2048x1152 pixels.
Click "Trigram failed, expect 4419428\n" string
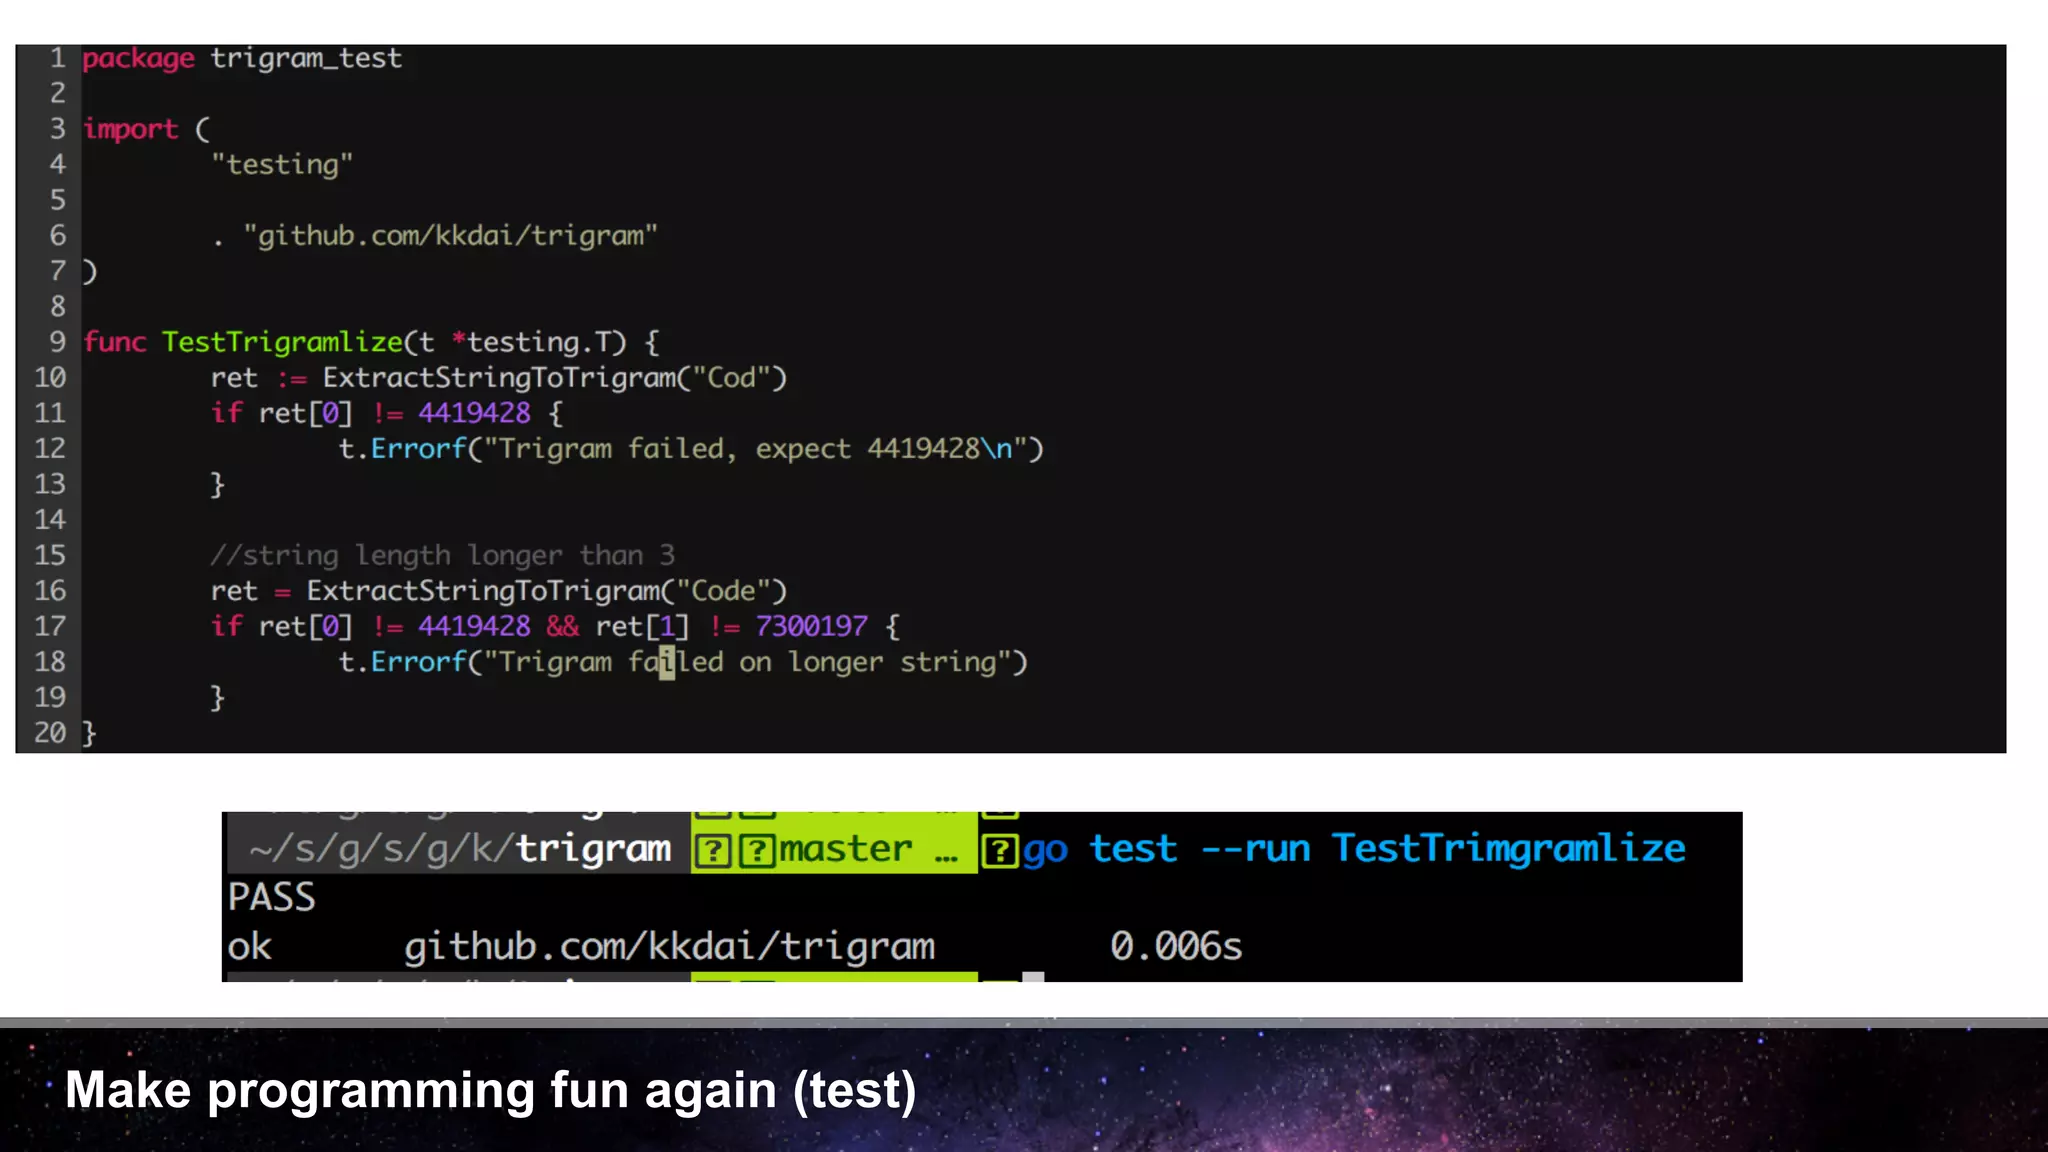(756, 449)
